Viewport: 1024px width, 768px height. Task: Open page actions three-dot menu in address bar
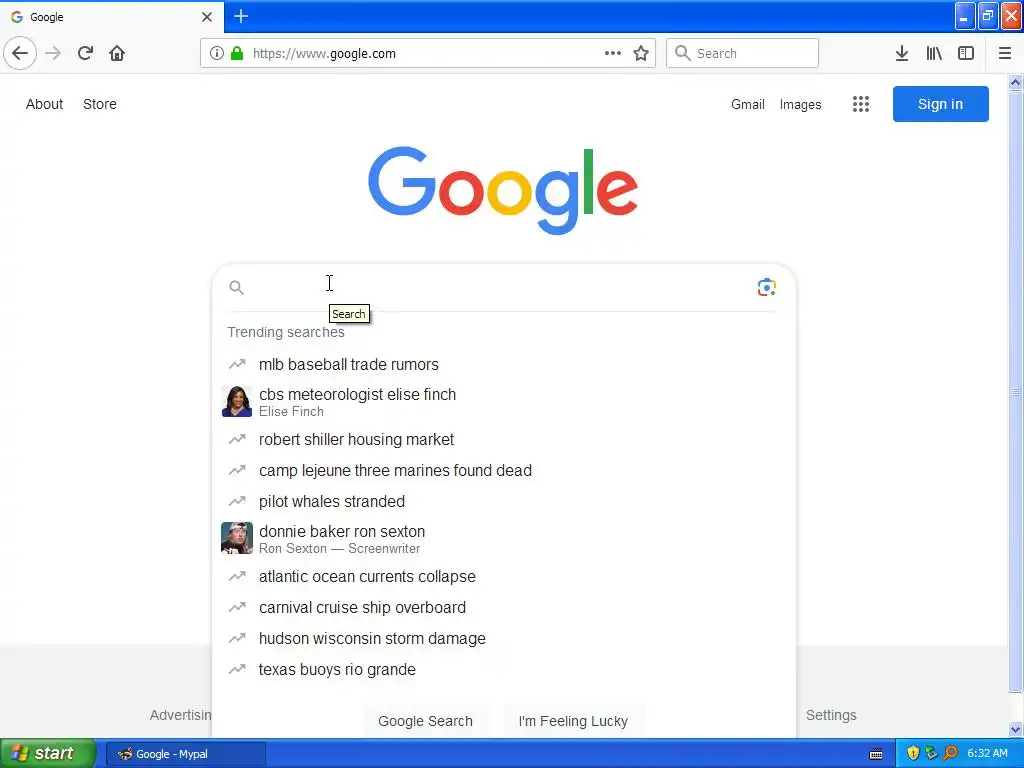(613, 53)
